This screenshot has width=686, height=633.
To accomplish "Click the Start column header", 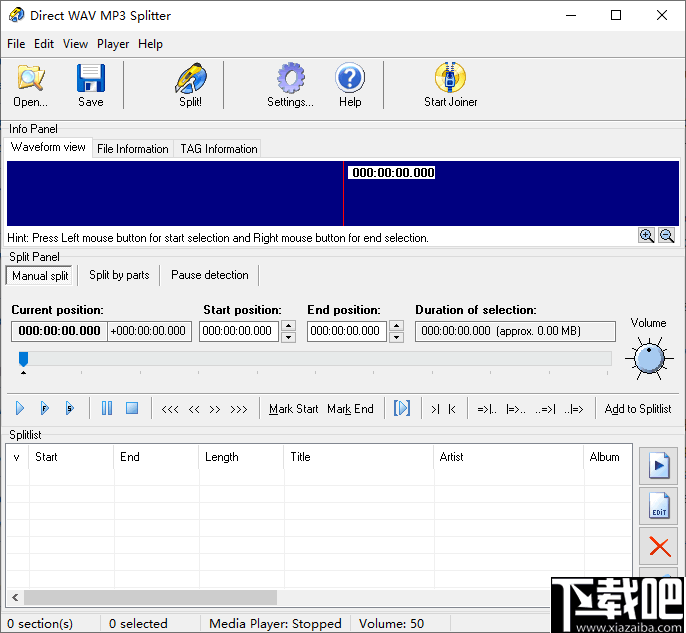I will (71, 457).
